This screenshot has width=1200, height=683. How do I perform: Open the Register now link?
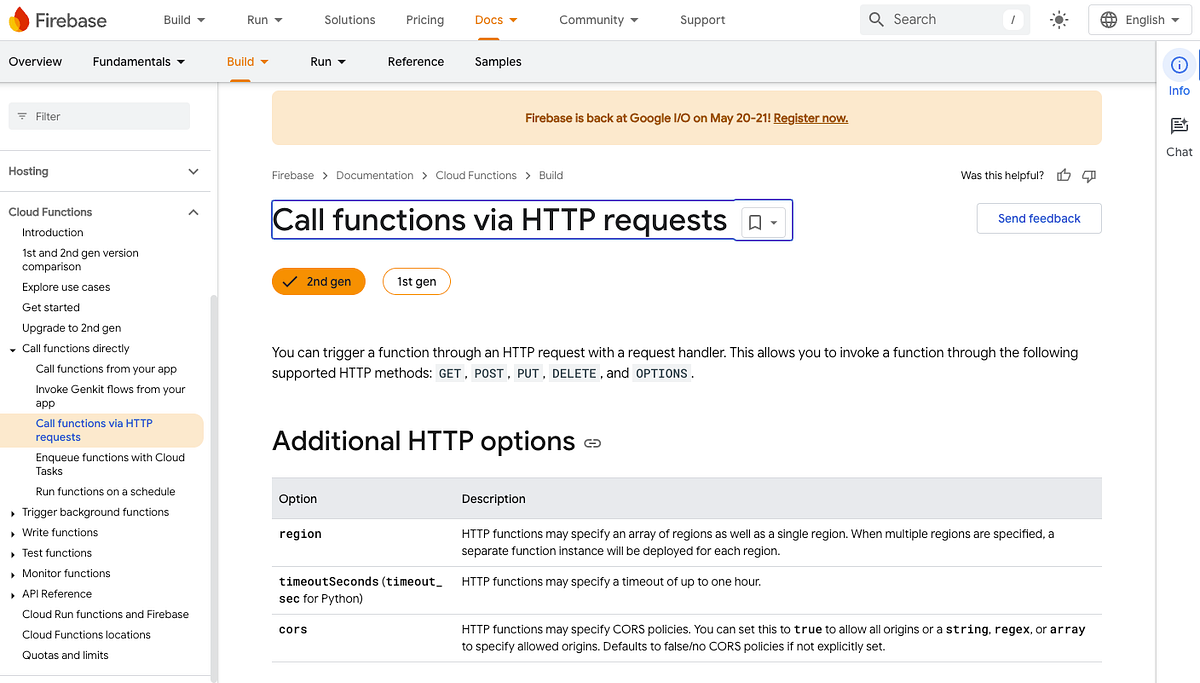[810, 117]
